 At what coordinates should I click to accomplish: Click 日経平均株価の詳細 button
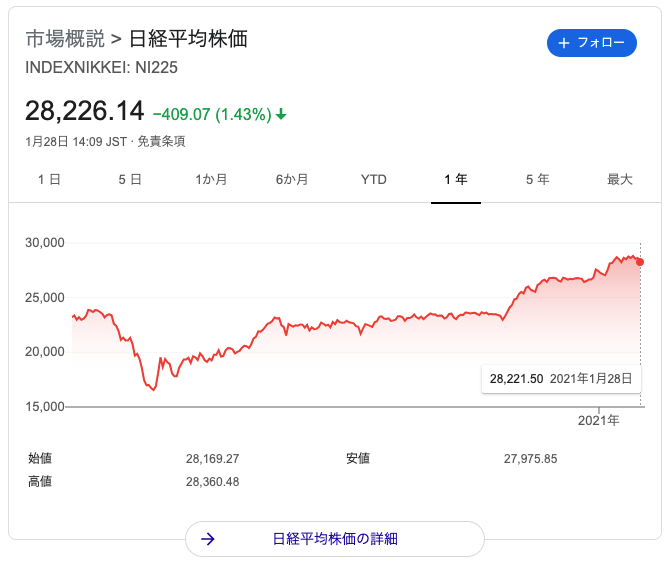[335, 539]
